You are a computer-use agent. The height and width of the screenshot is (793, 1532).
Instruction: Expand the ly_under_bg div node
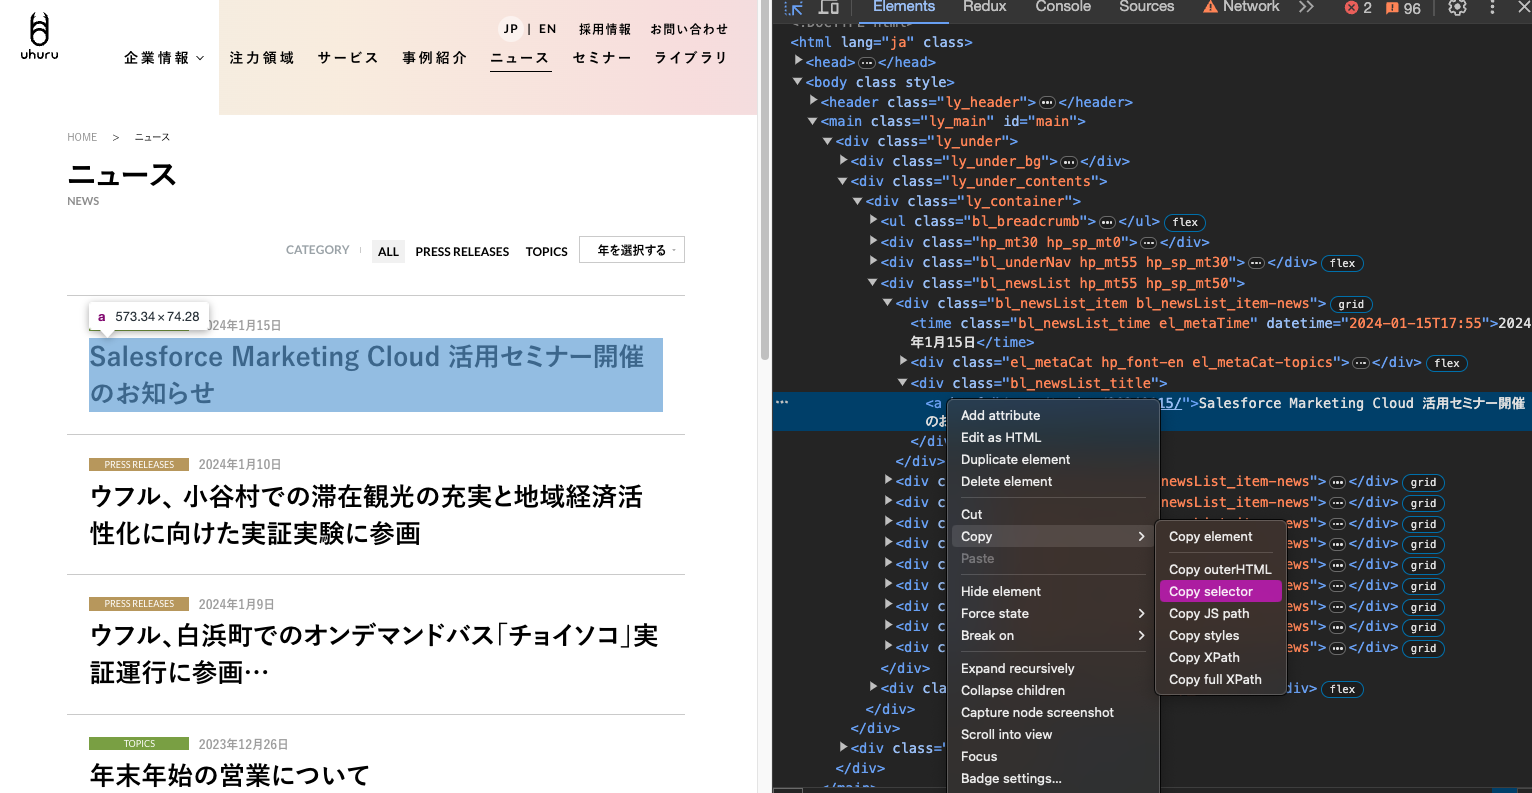pos(844,161)
